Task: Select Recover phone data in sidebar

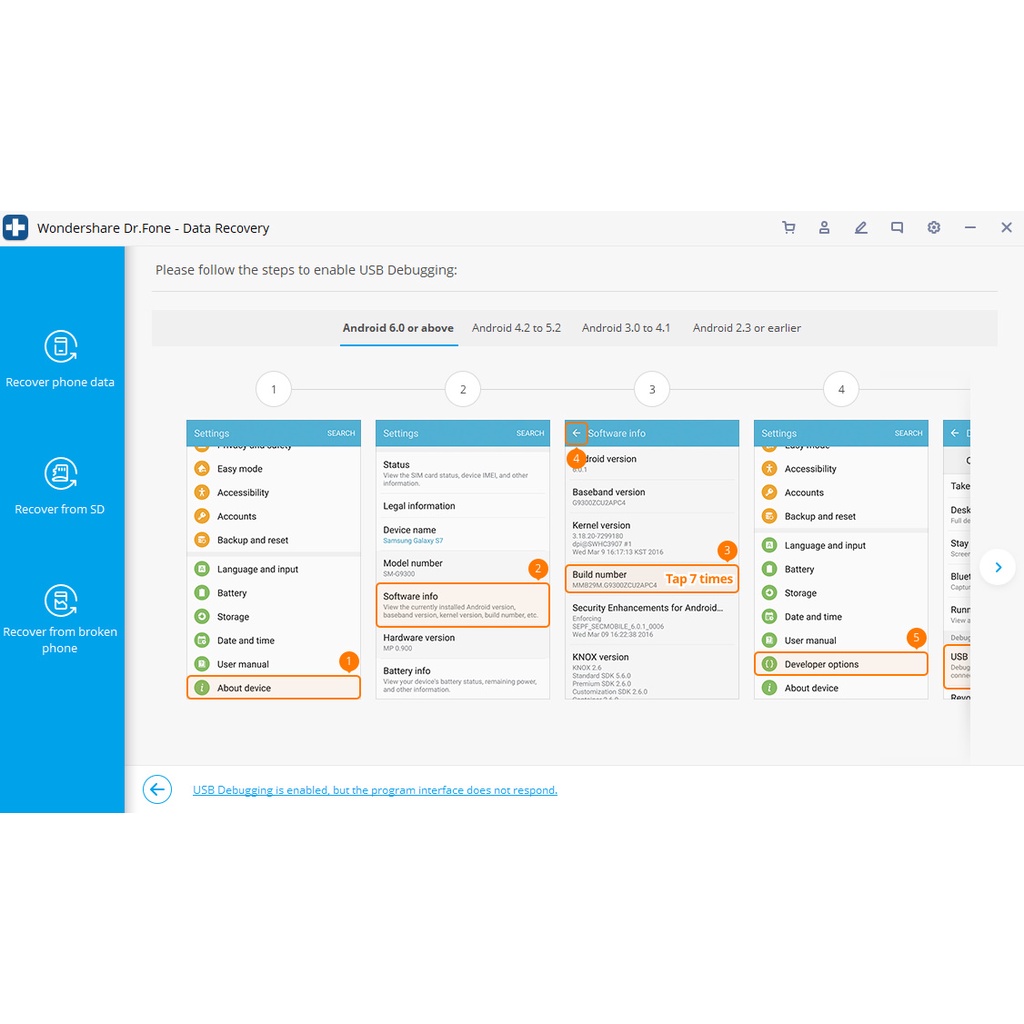Action: point(60,360)
